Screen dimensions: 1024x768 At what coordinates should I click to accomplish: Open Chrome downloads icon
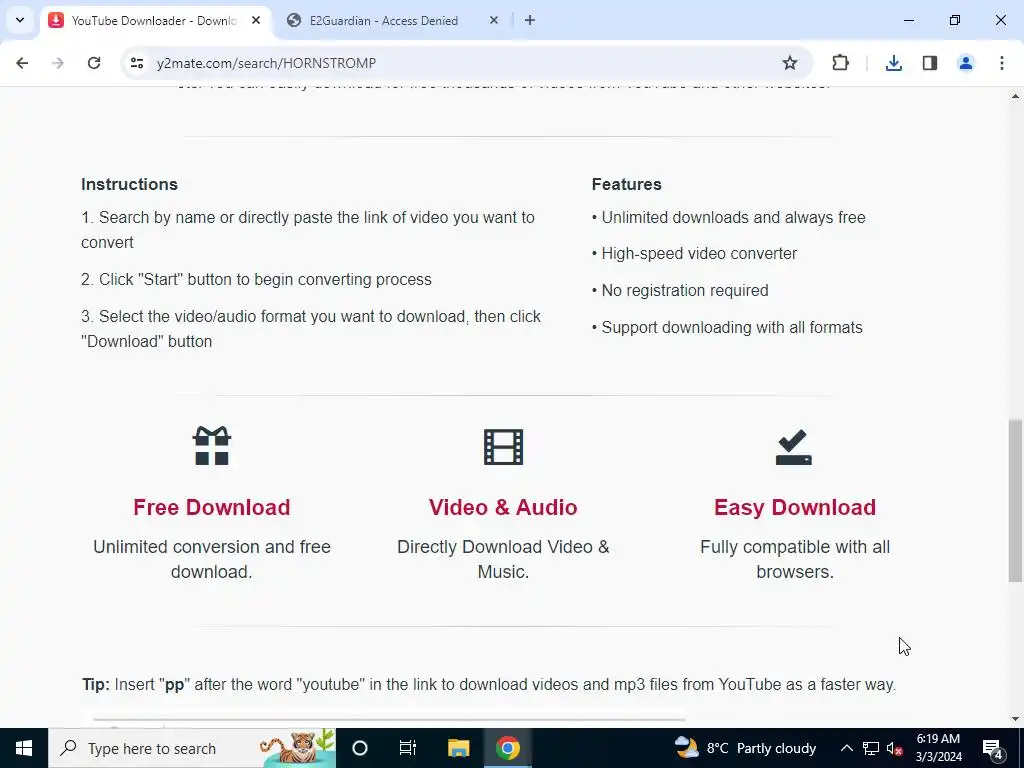click(x=893, y=63)
